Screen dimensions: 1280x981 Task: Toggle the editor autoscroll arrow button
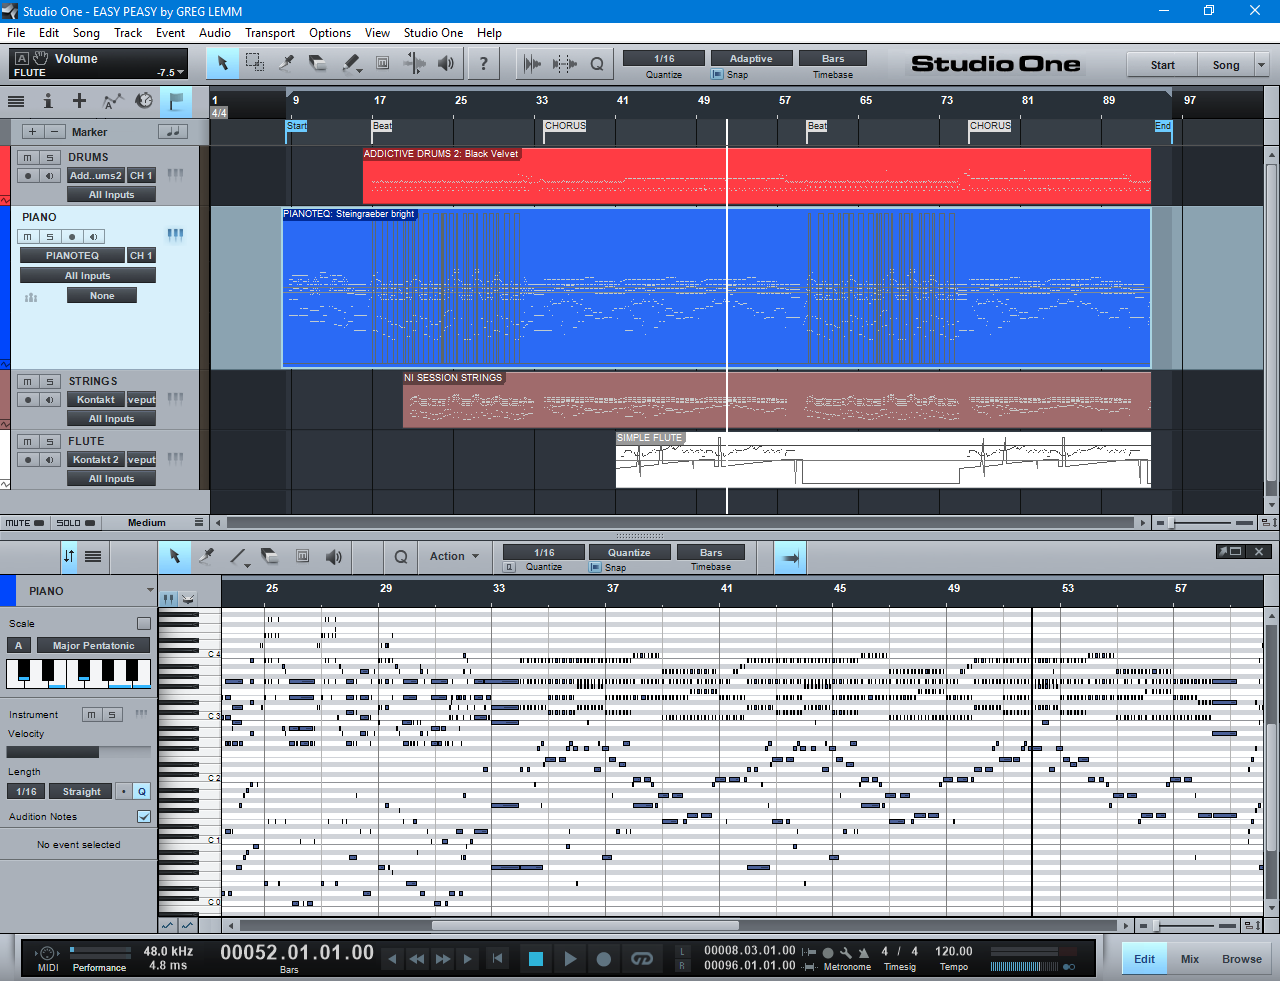tap(790, 557)
